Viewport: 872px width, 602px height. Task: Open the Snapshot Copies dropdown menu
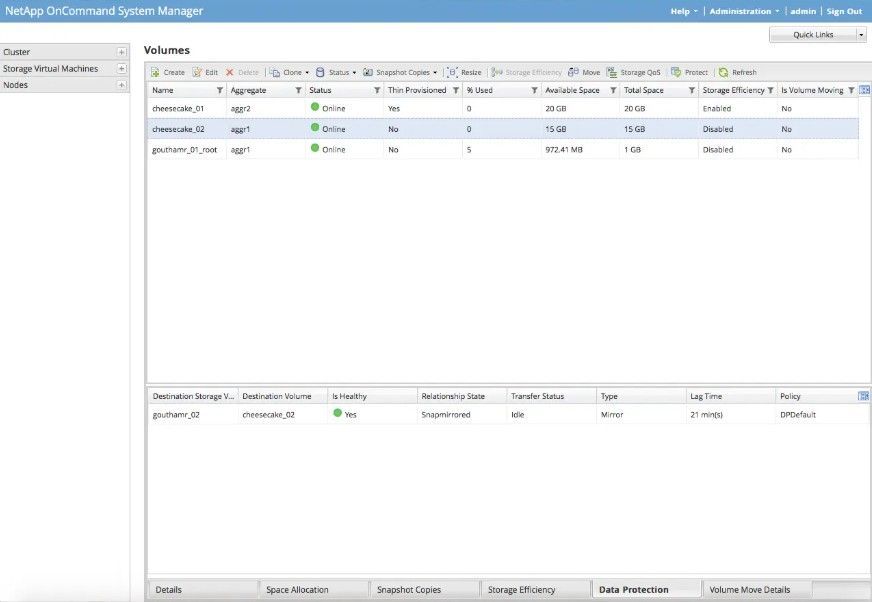coord(400,73)
